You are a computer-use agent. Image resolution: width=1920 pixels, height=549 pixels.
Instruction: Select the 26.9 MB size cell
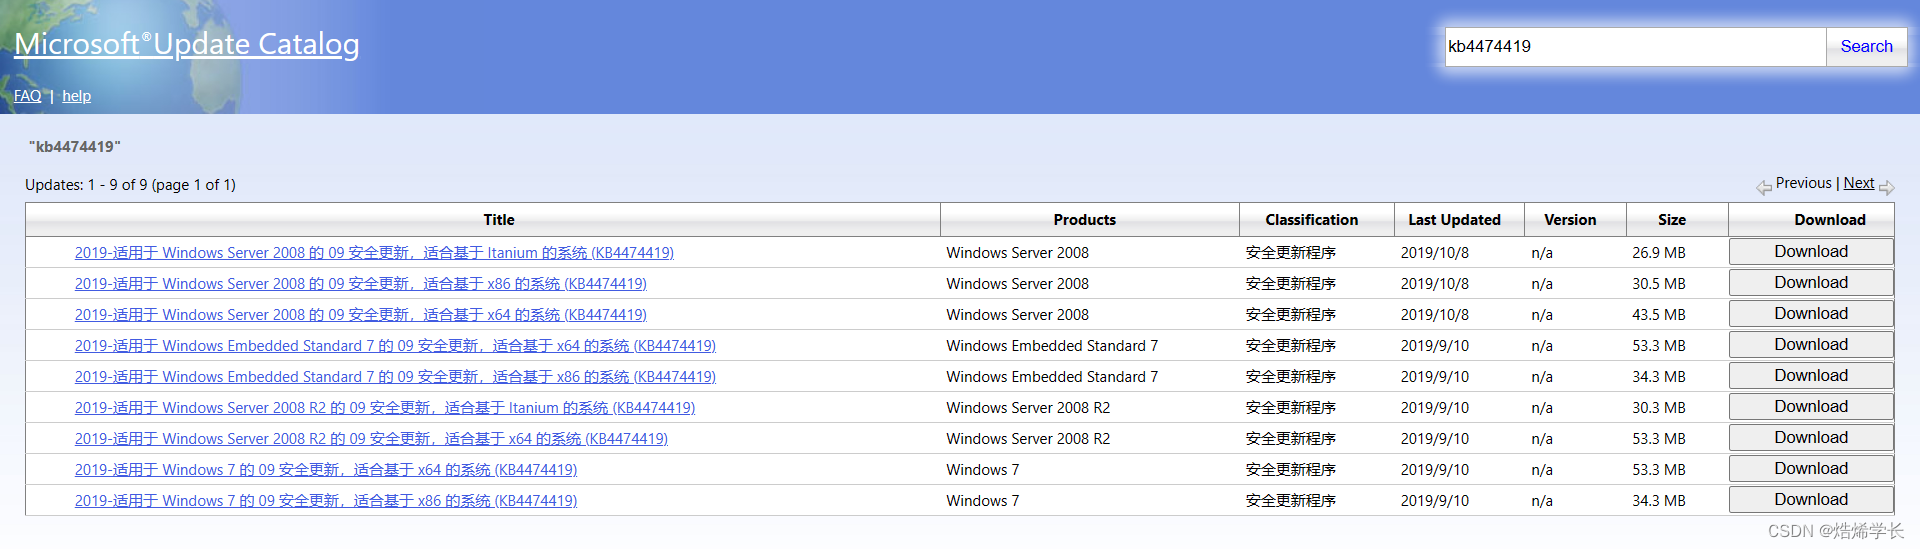click(1659, 253)
